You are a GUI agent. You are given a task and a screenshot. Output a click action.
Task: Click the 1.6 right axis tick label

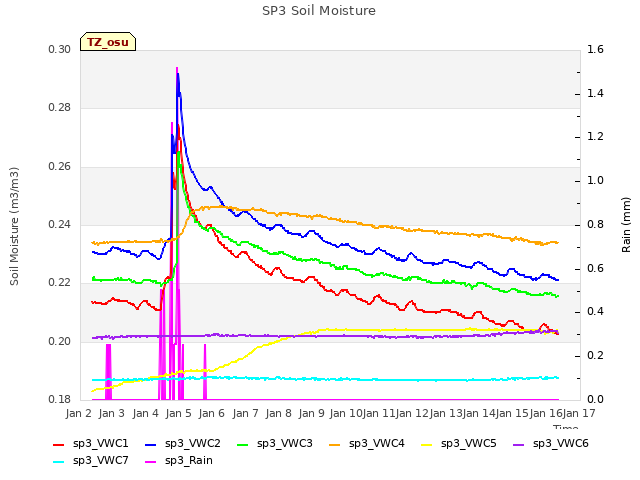(595, 50)
